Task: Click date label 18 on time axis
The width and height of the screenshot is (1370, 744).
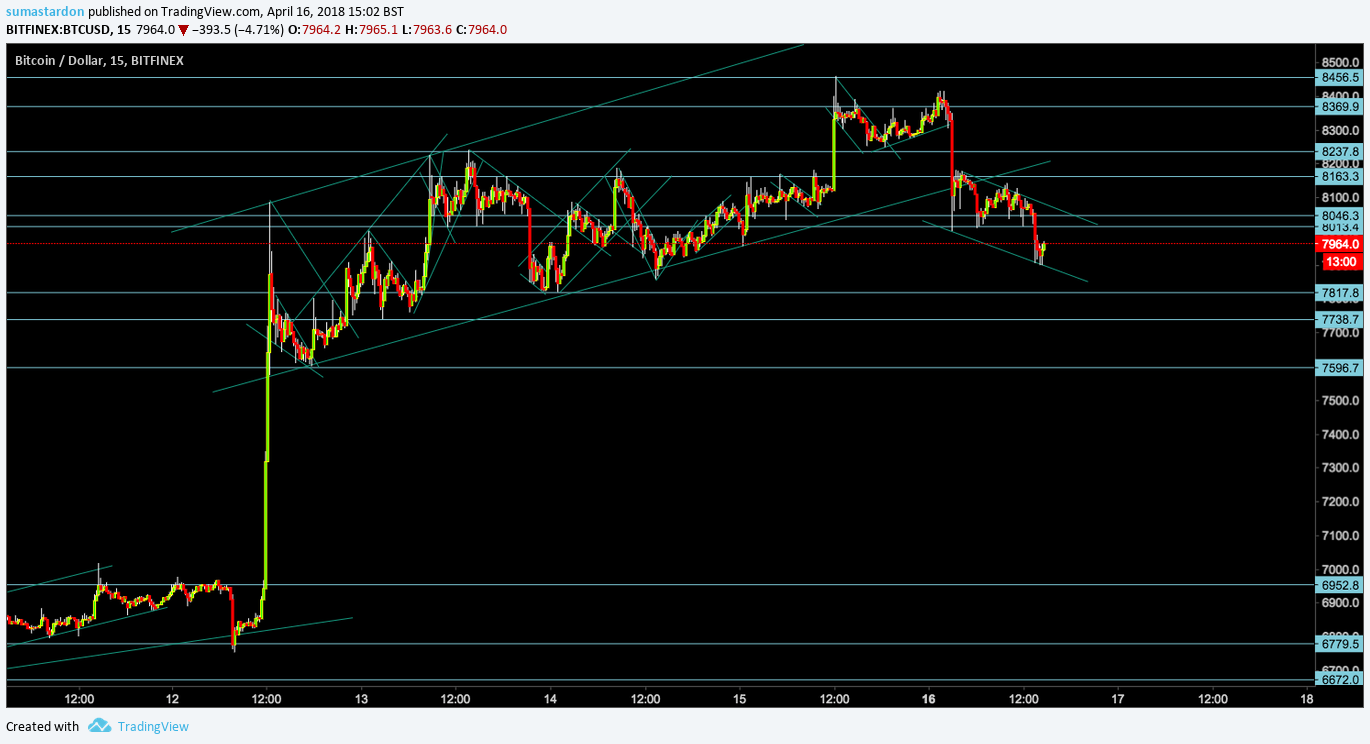Action: click(x=1307, y=698)
